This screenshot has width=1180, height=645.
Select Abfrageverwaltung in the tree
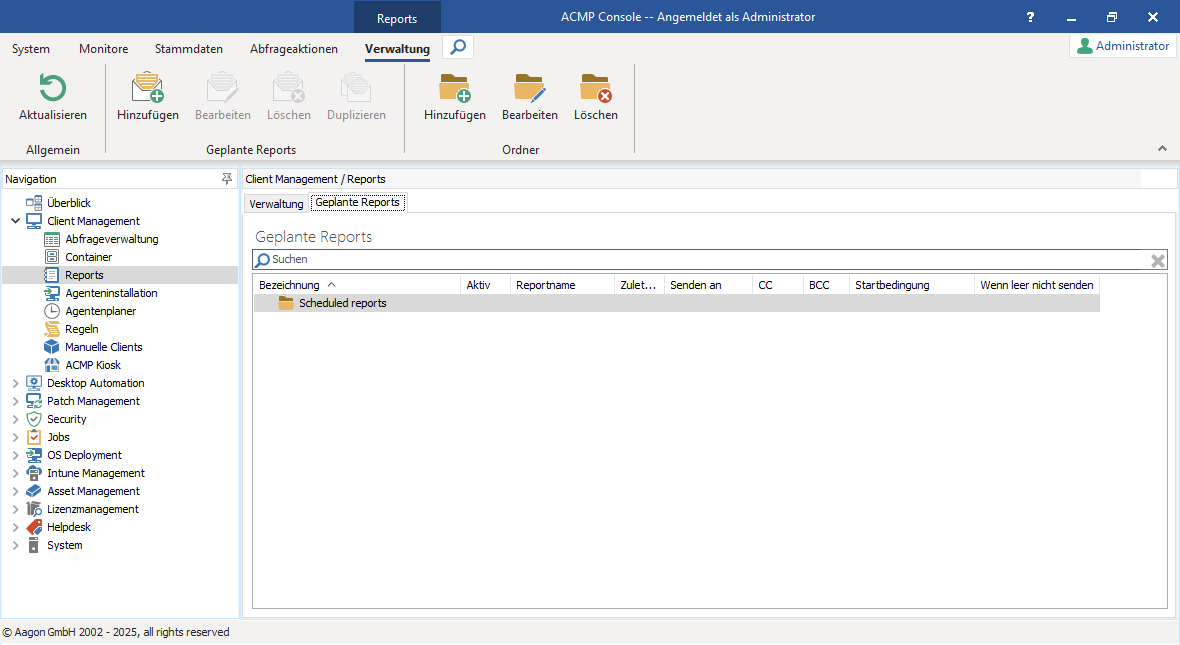tap(111, 239)
